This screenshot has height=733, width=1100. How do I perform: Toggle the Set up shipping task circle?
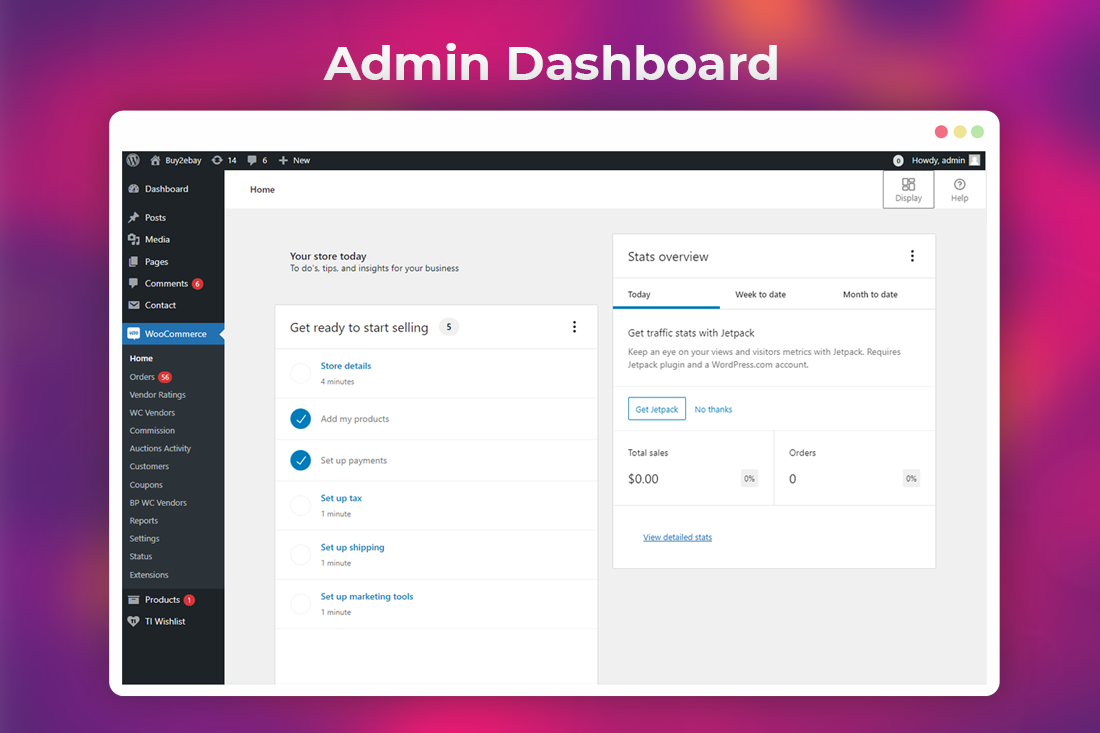click(300, 555)
